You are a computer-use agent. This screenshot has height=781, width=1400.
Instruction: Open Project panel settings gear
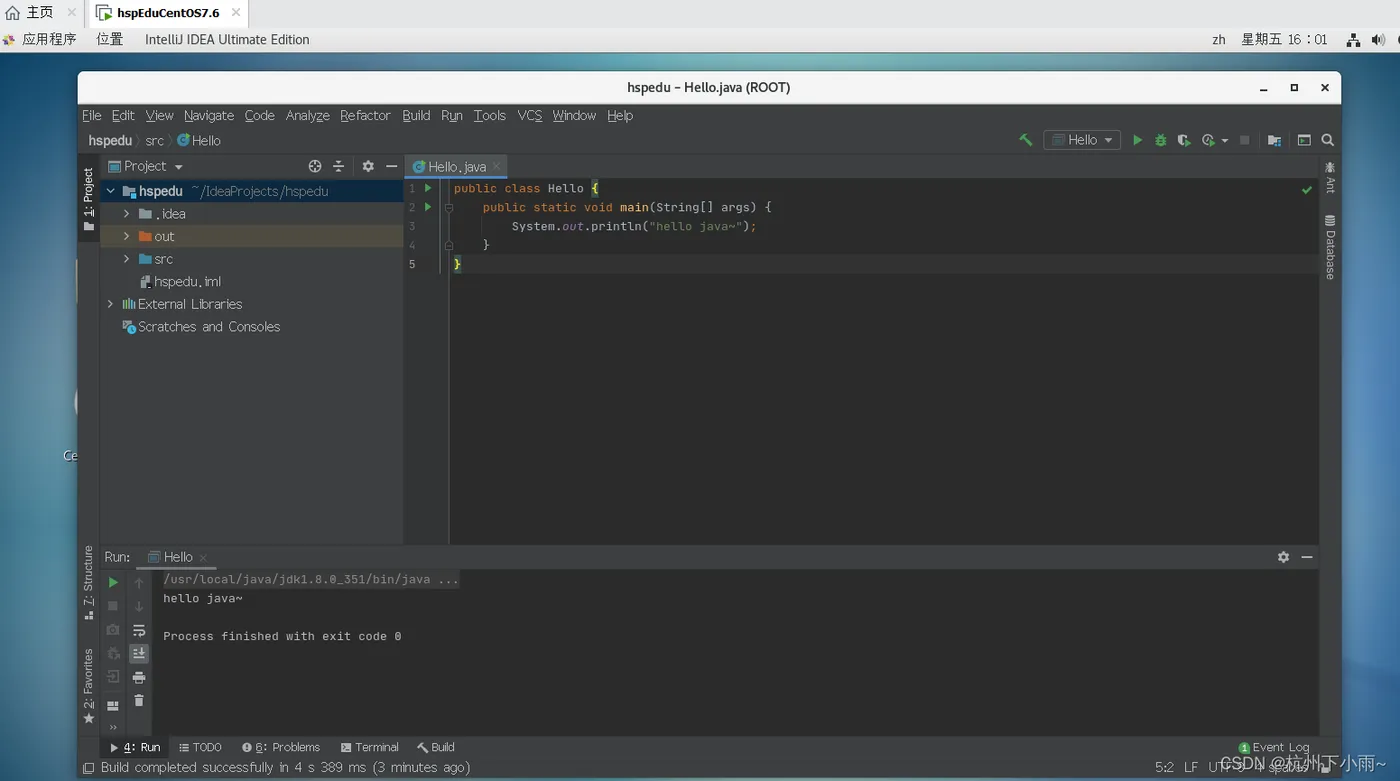coord(368,166)
